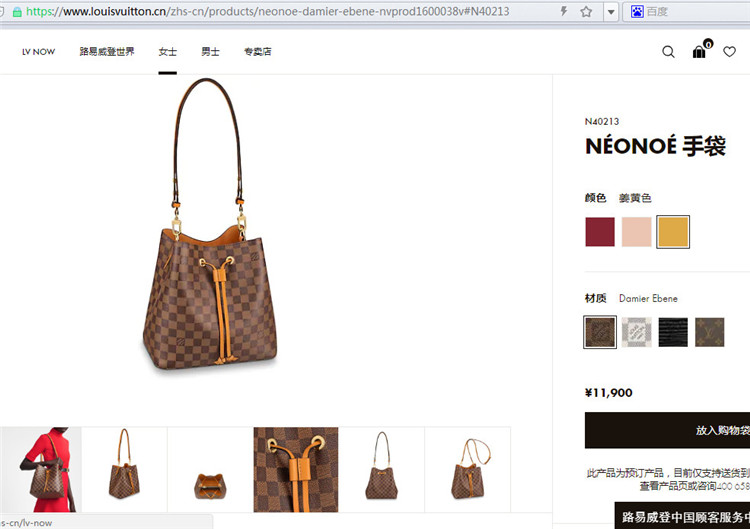Image resolution: width=750 pixels, height=529 pixels.
Task: Expand the address bar dropdown arrow
Action: (611, 12)
